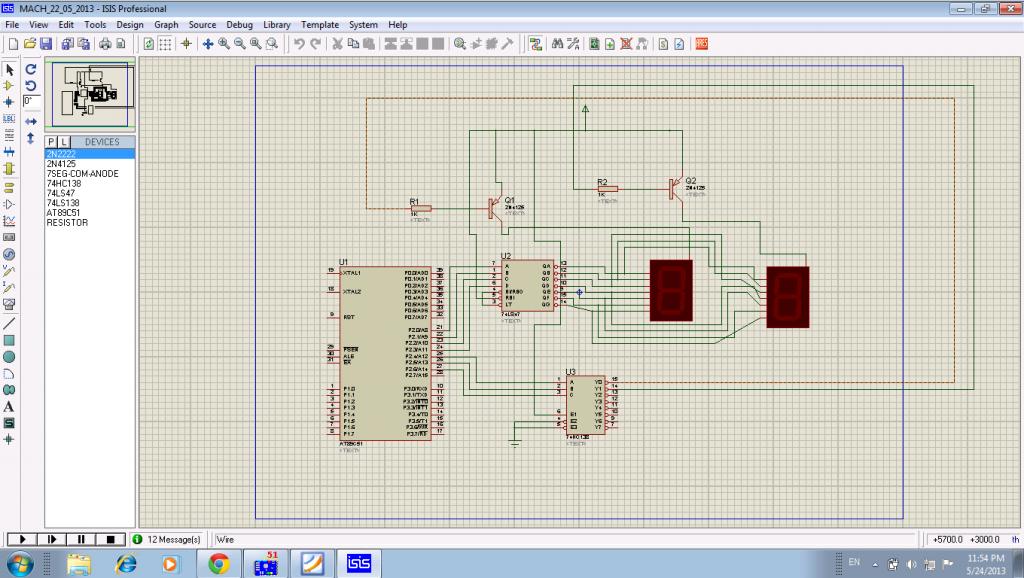Open the Debug menu

click(x=239, y=24)
